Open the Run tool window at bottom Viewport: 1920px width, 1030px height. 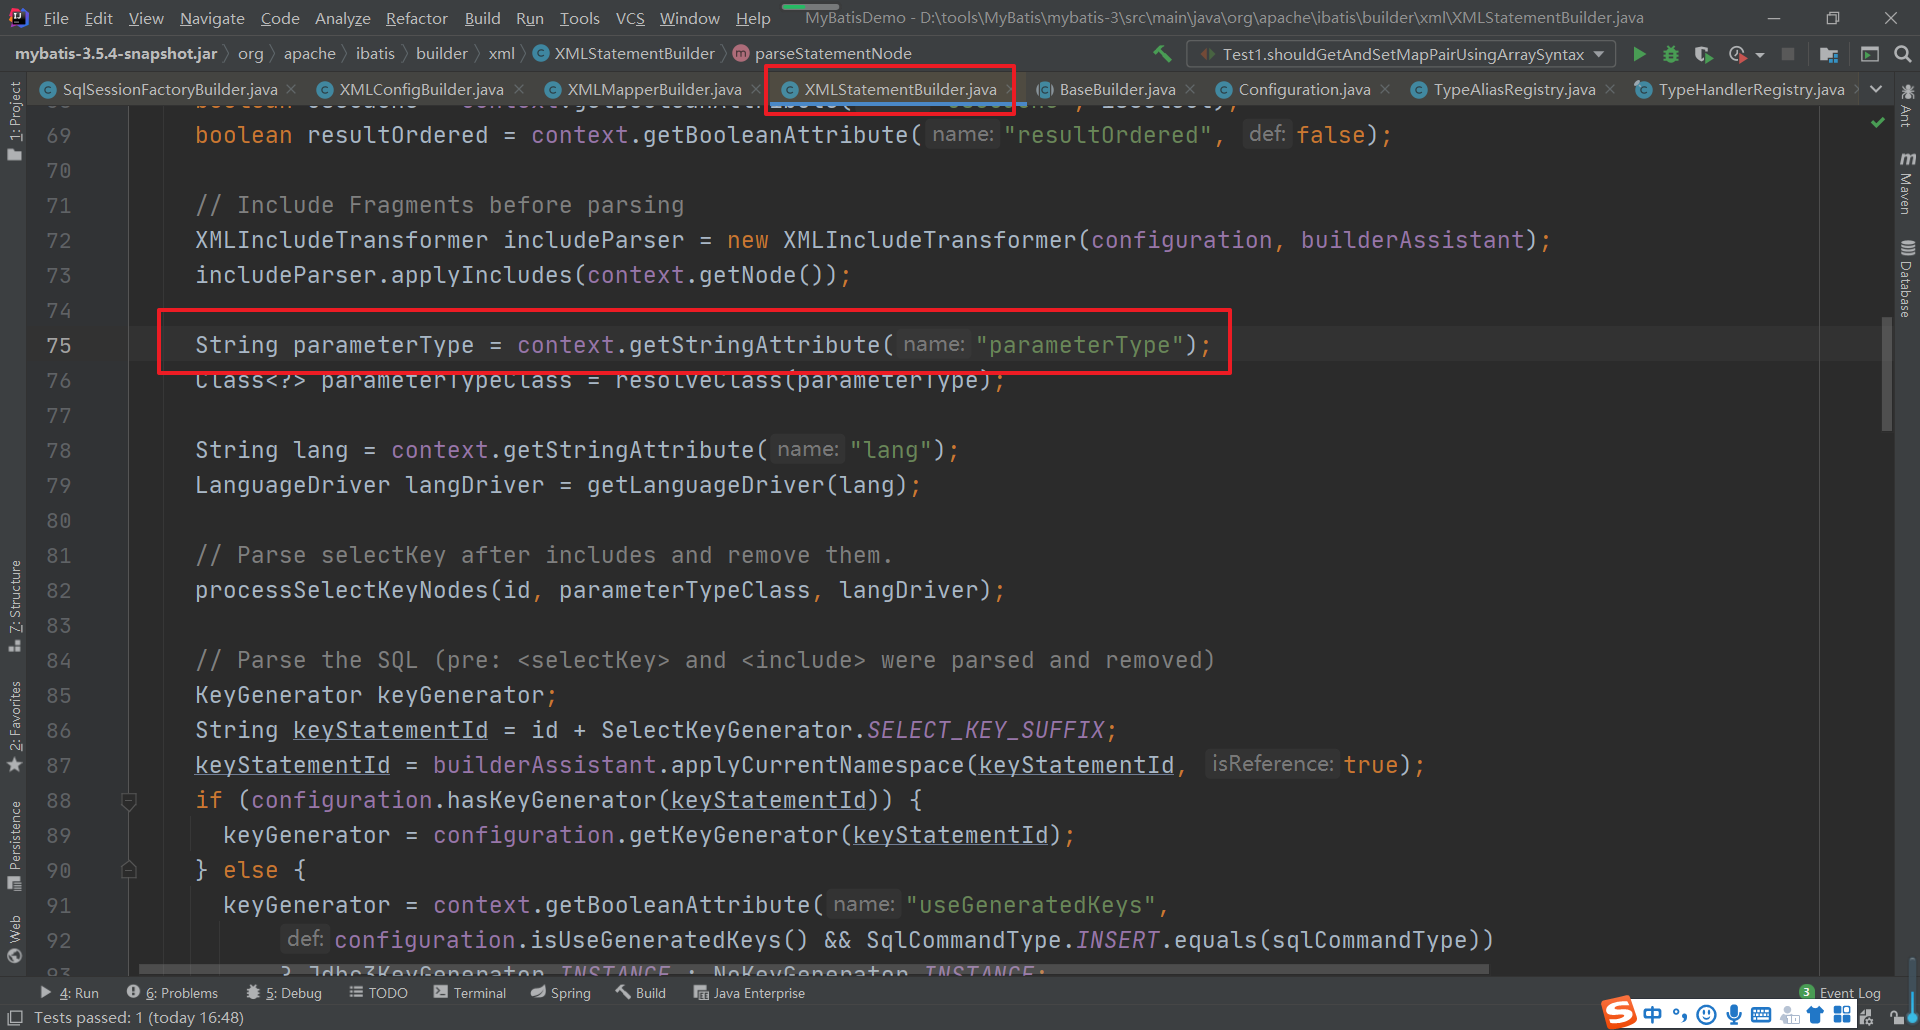69,993
